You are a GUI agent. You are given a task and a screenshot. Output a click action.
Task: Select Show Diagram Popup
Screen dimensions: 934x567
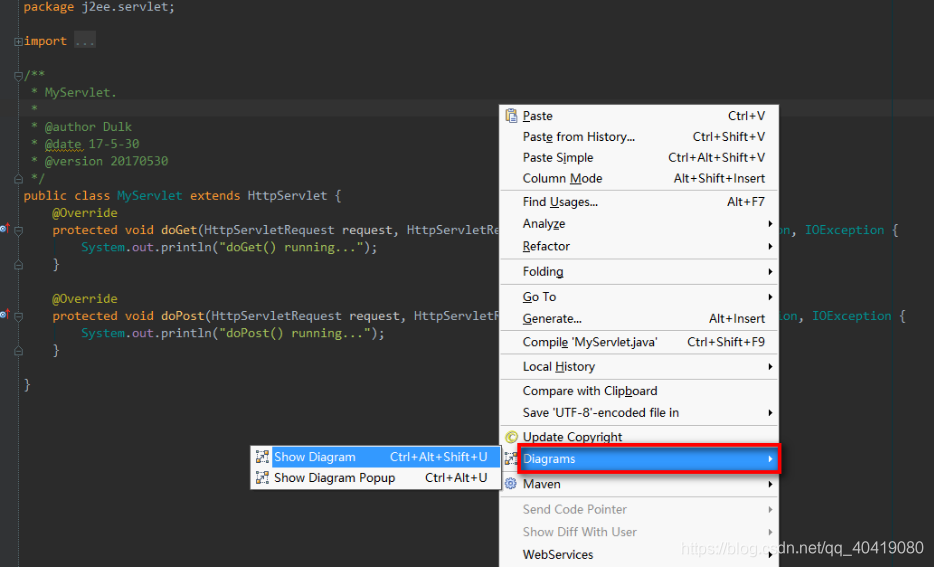point(375,478)
